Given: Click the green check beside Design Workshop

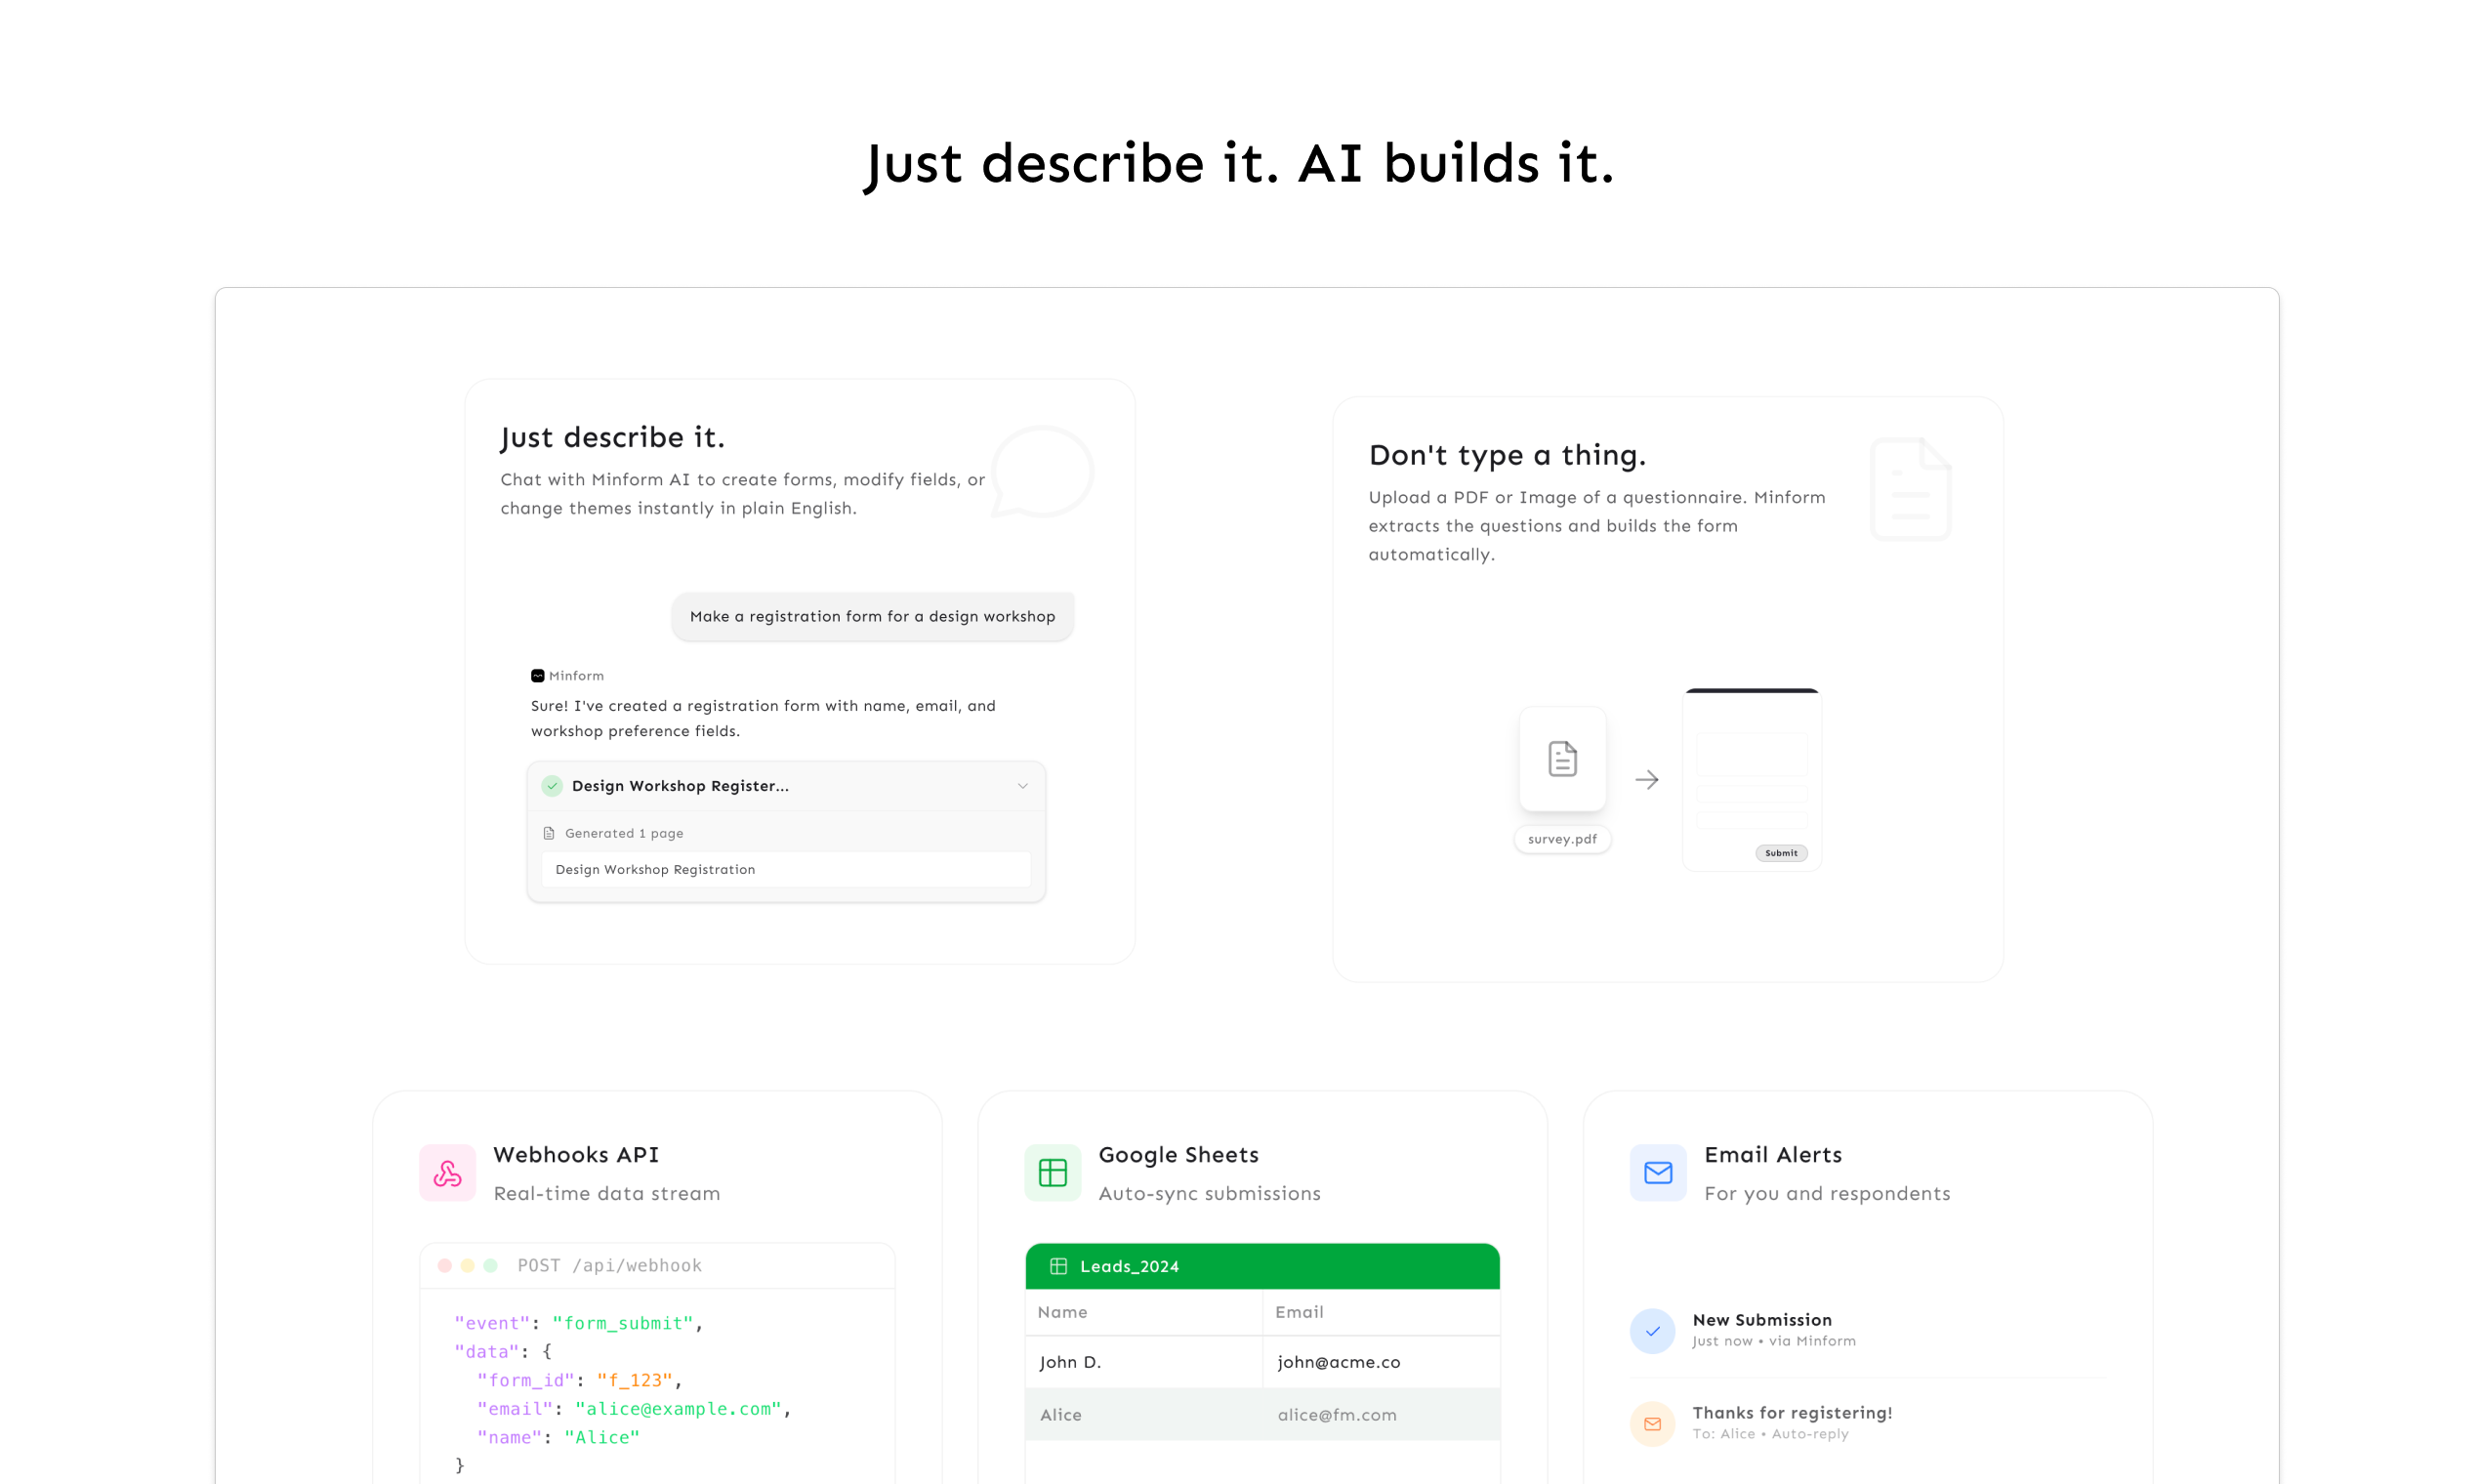Looking at the screenshot, I should tap(552, 786).
